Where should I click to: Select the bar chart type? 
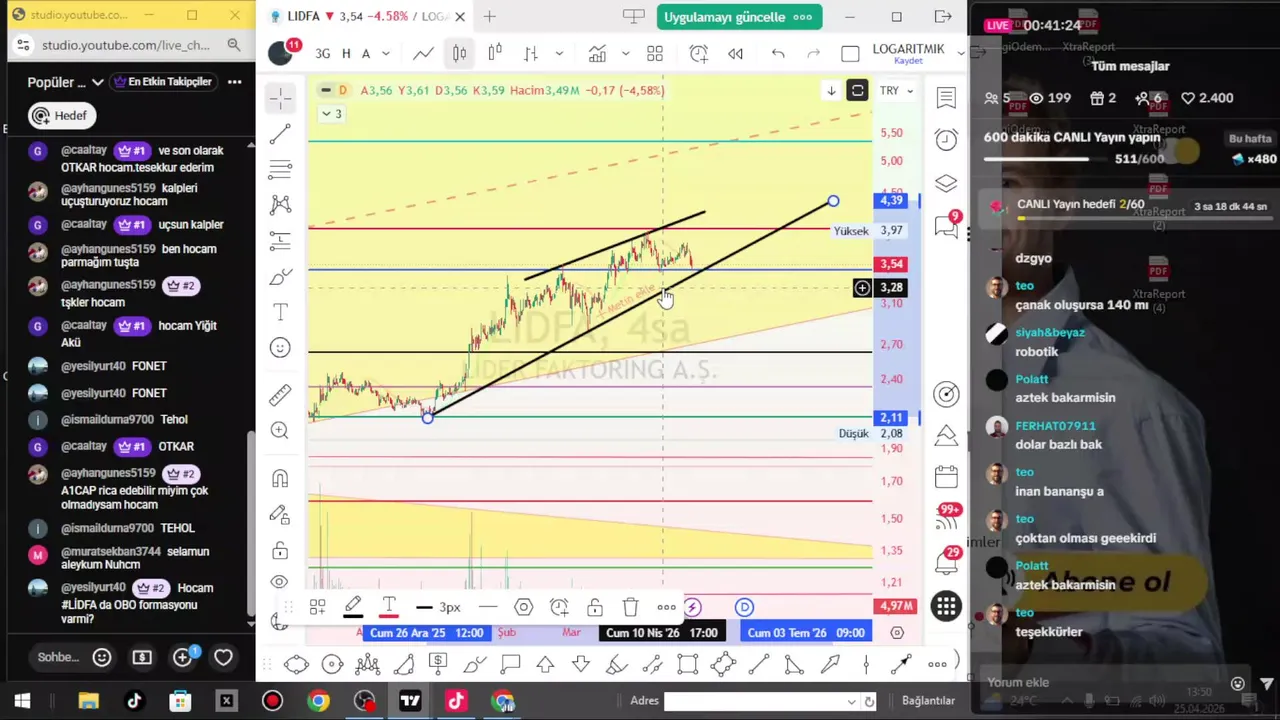click(531, 53)
